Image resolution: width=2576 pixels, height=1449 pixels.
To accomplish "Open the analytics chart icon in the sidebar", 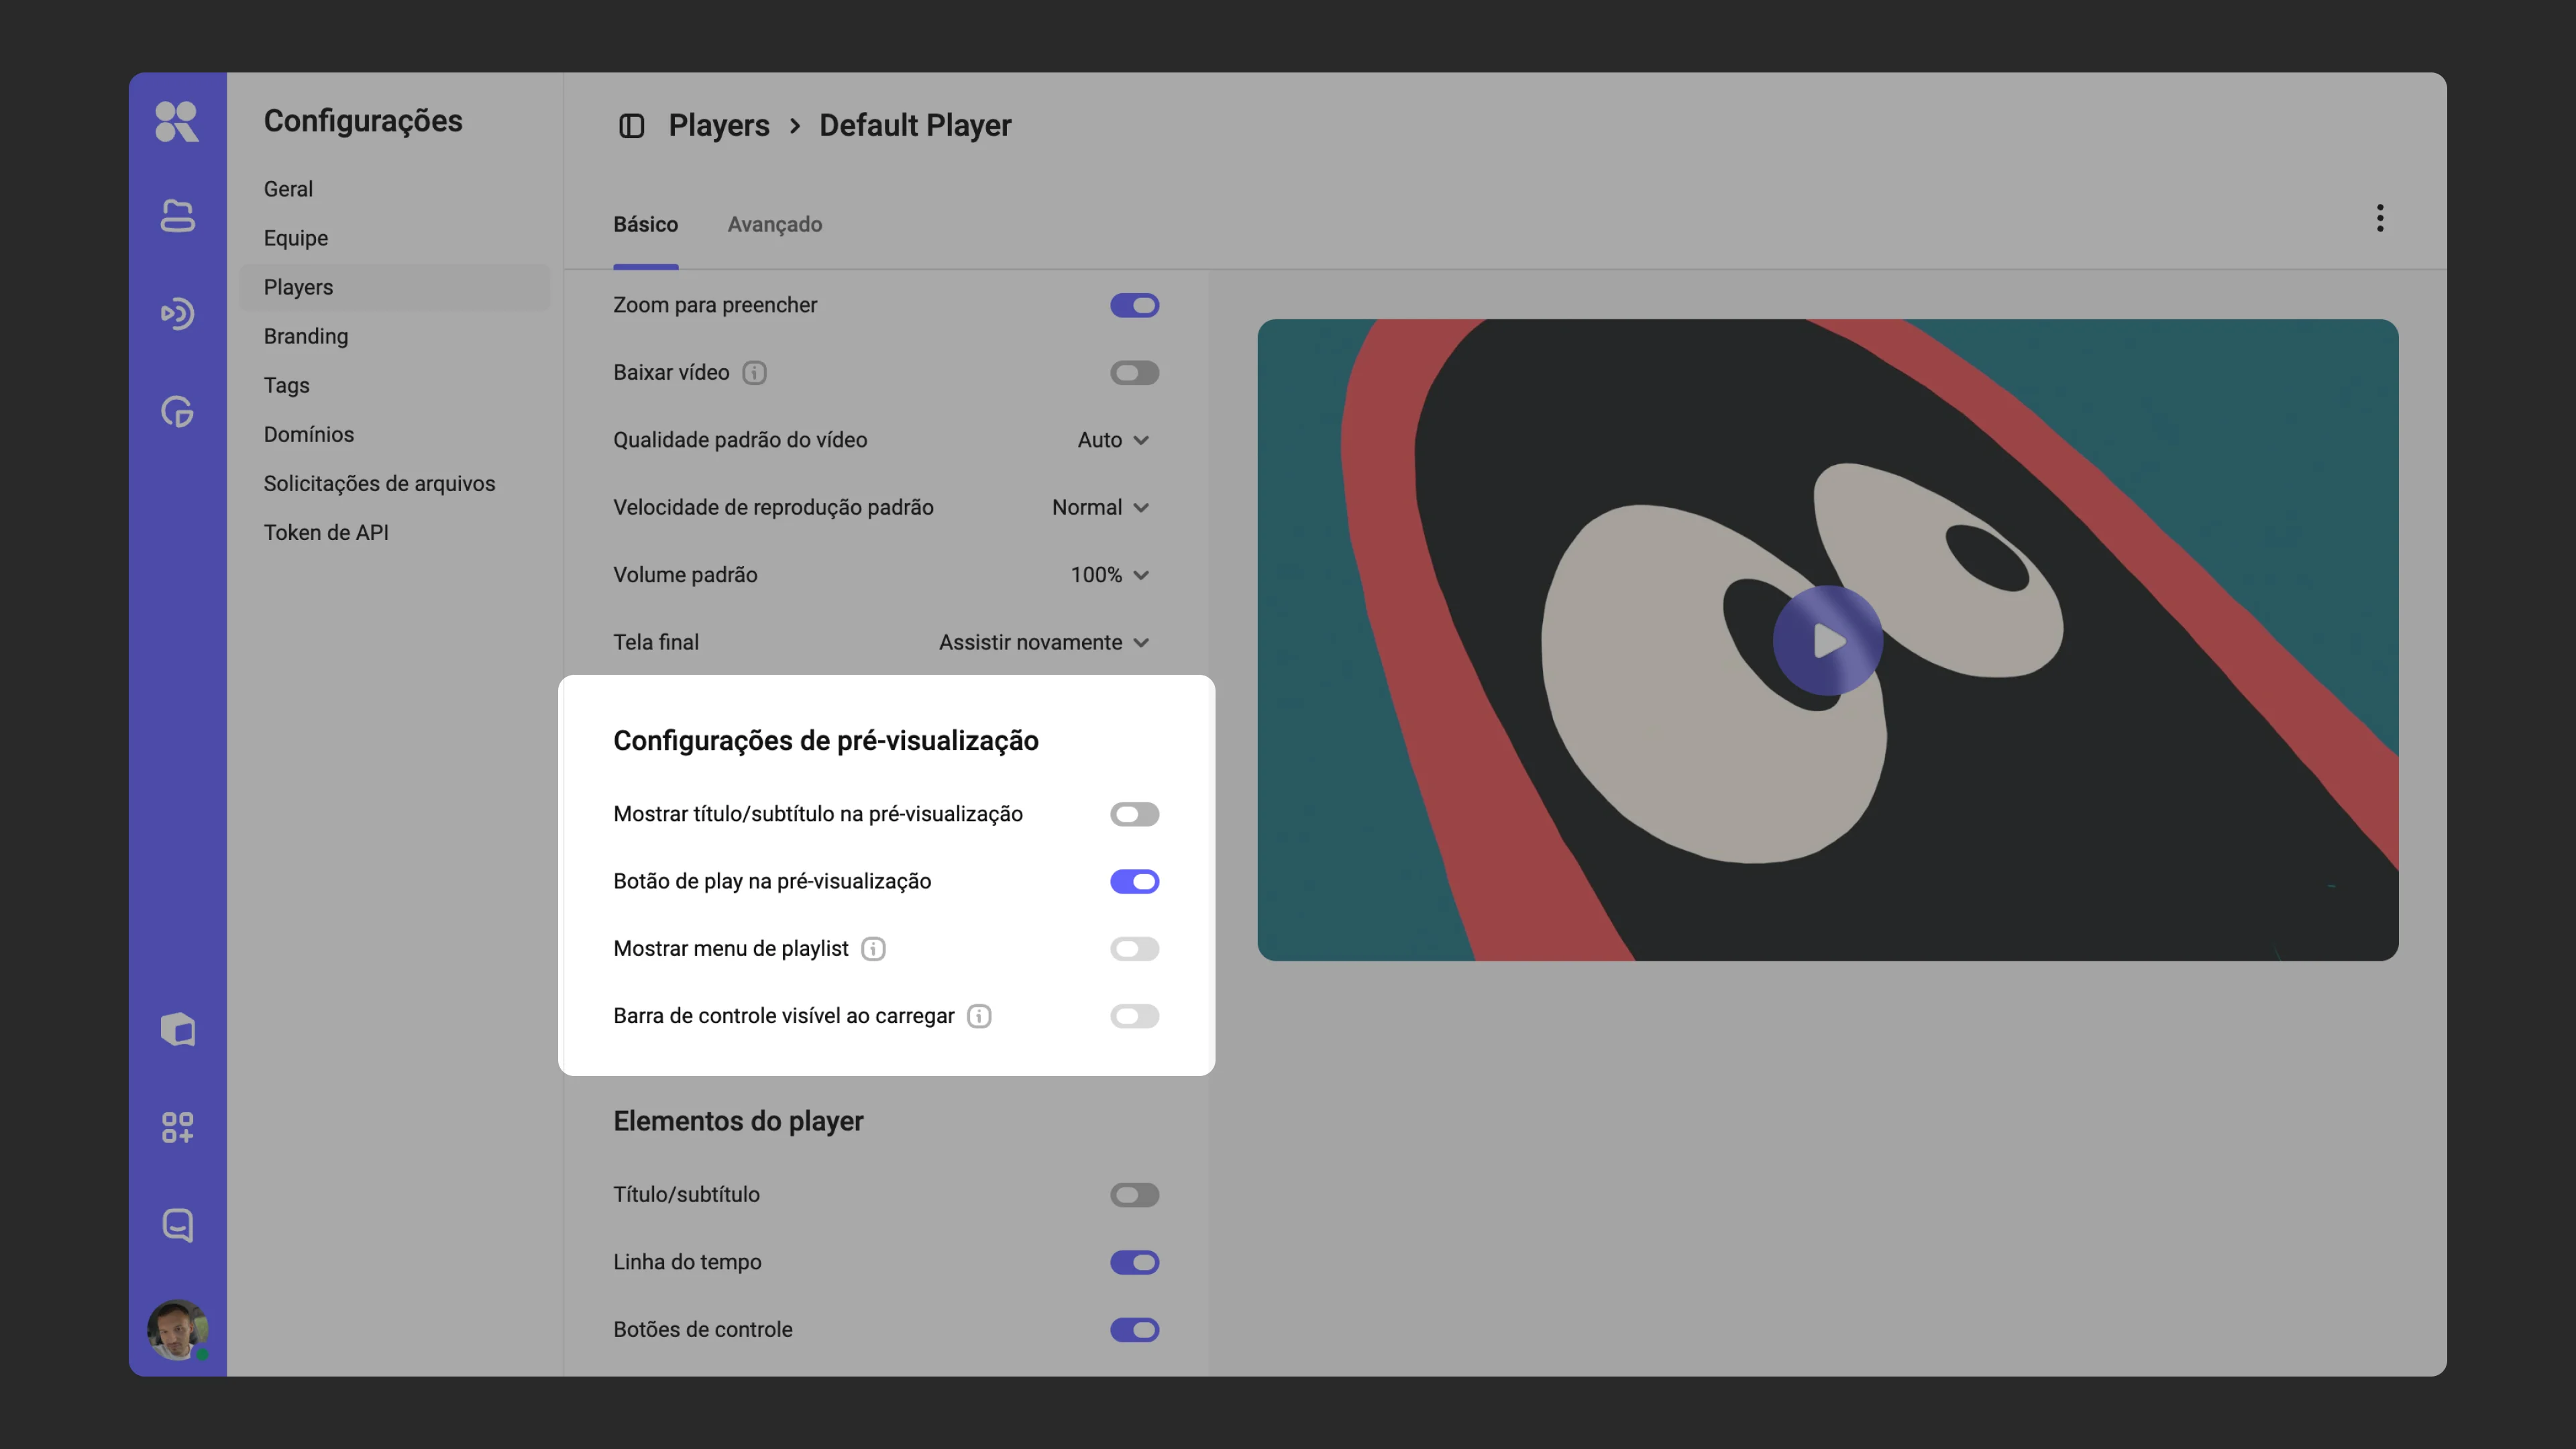I will (177, 412).
